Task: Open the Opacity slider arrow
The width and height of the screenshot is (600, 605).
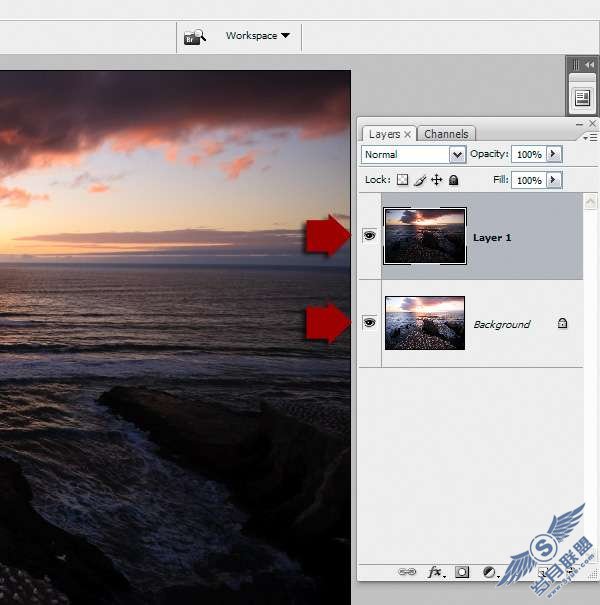Action: tap(554, 154)
